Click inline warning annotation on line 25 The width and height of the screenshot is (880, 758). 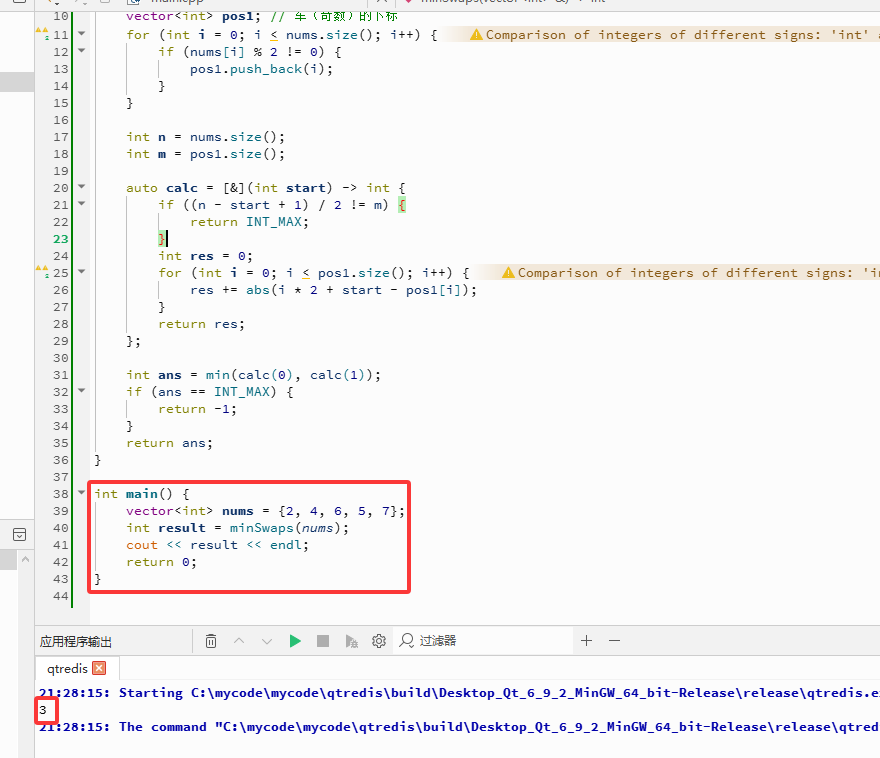tap(690, 273)
